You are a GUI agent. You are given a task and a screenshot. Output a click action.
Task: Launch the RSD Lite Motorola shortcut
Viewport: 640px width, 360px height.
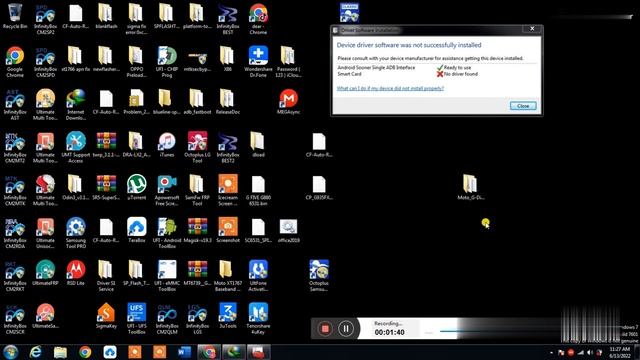coord(76,273)
